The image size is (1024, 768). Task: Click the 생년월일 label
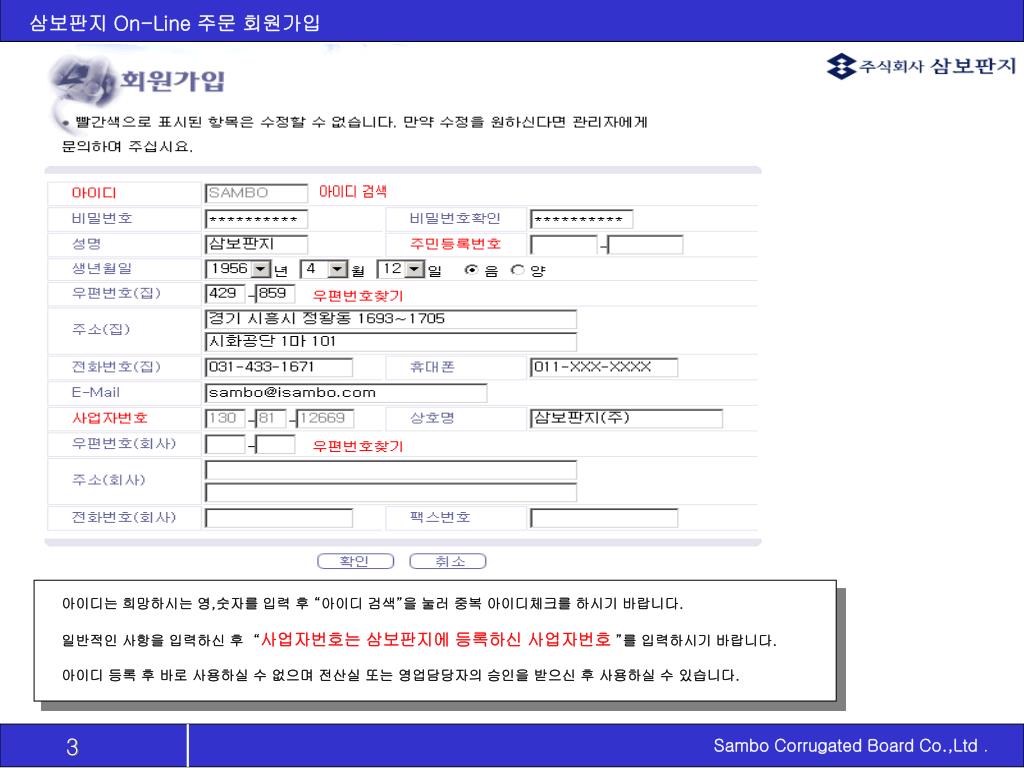point(102,268)
